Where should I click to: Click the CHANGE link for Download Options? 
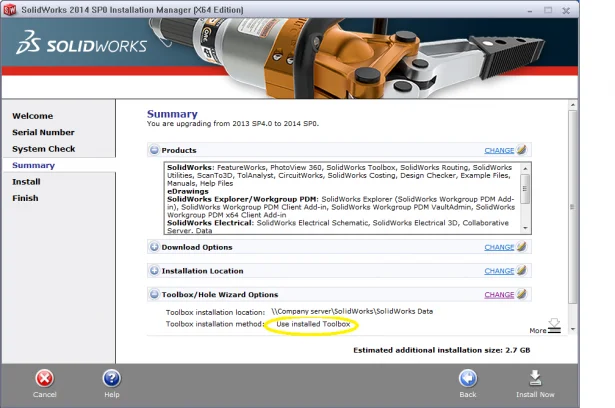click(499, 247)
